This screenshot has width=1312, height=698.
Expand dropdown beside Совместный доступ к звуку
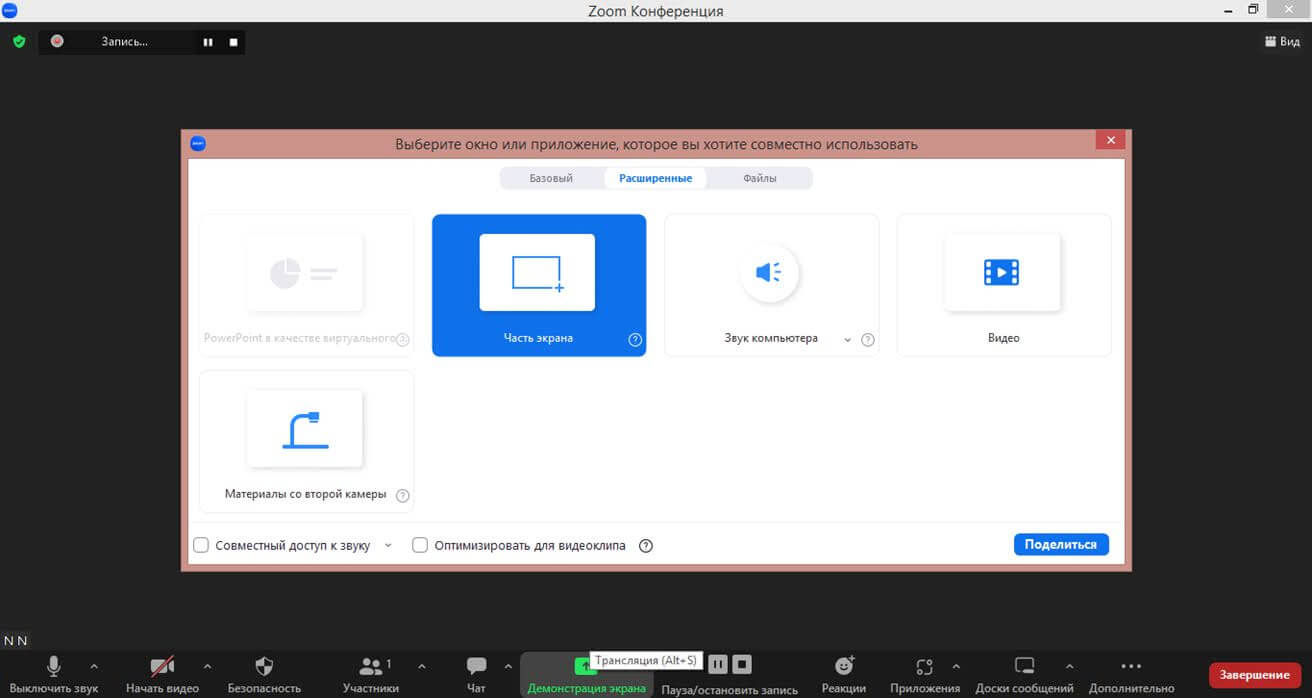(x=388, y=545)
